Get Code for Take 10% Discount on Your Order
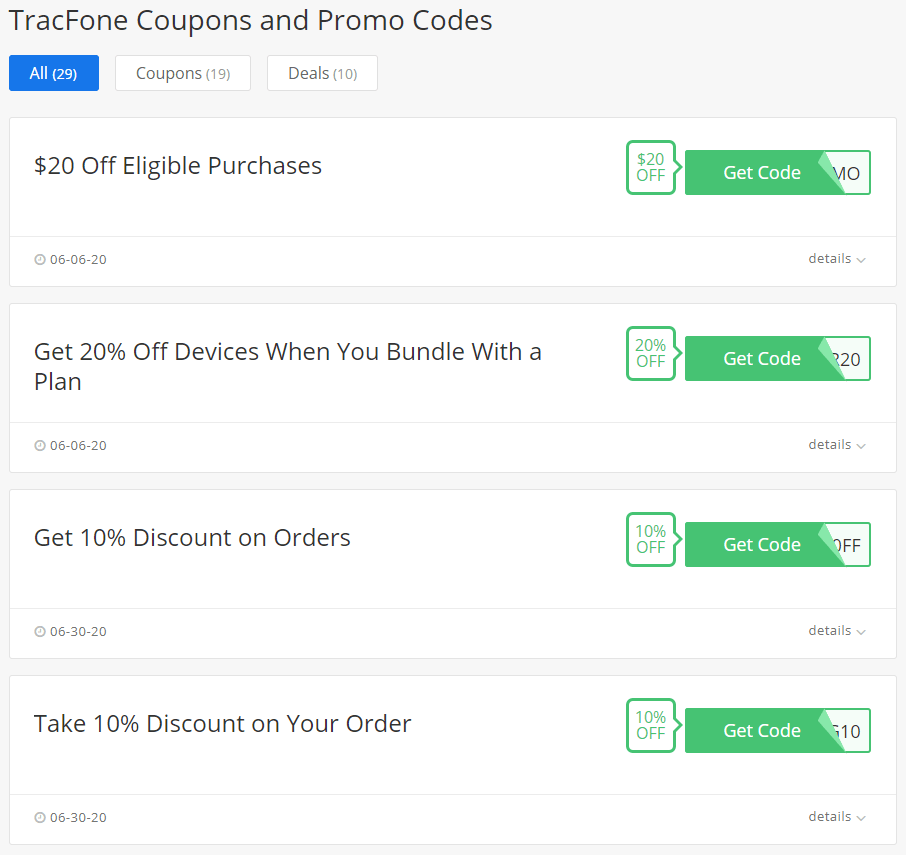The image size is (906, 855). tap(778, 731)
